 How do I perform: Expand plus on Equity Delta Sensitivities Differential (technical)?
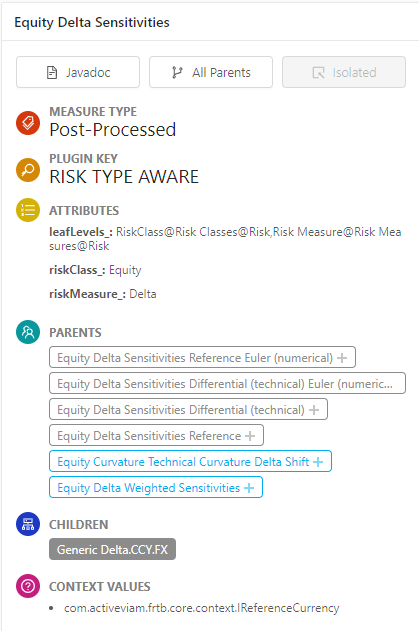pyautogui.click(x=314, y=410)
